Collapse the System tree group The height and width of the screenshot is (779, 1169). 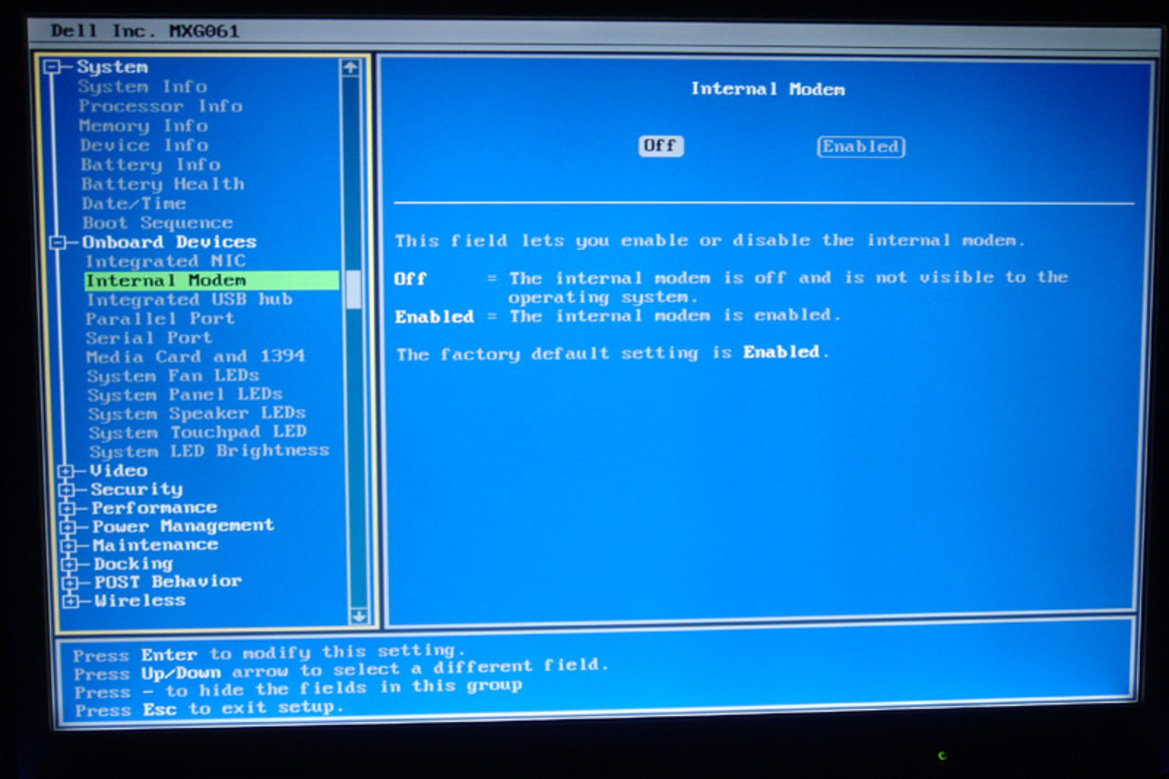(x=51, y=67)
